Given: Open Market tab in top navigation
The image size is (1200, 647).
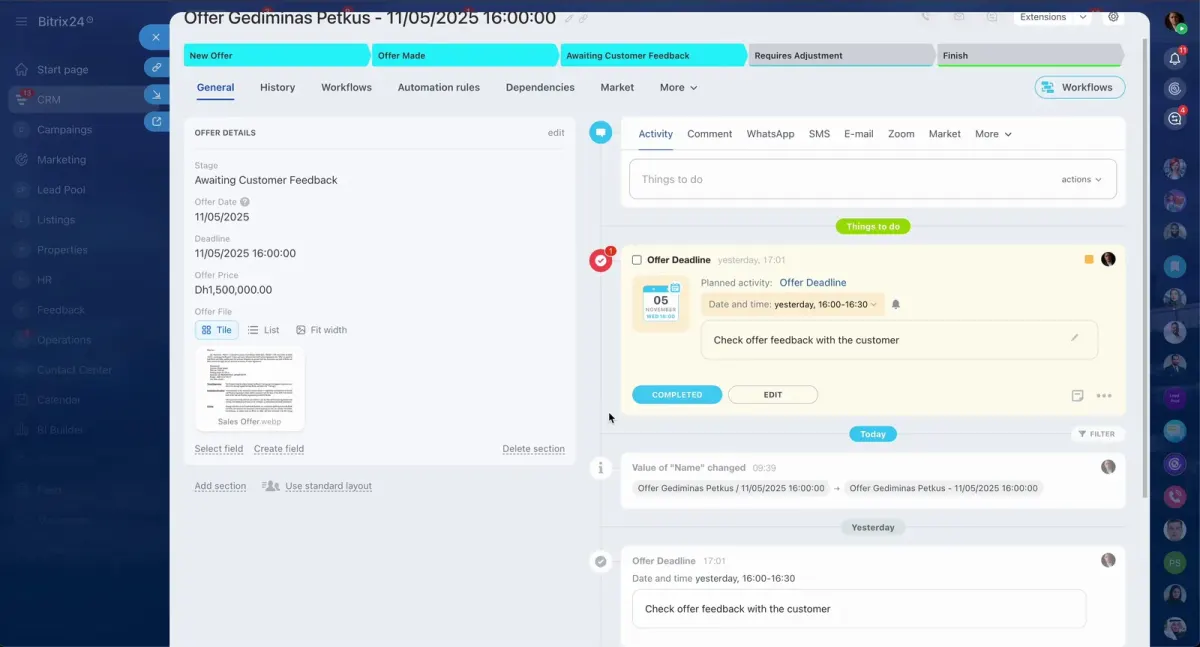Looking at the screenshot, I should [617, 88].
